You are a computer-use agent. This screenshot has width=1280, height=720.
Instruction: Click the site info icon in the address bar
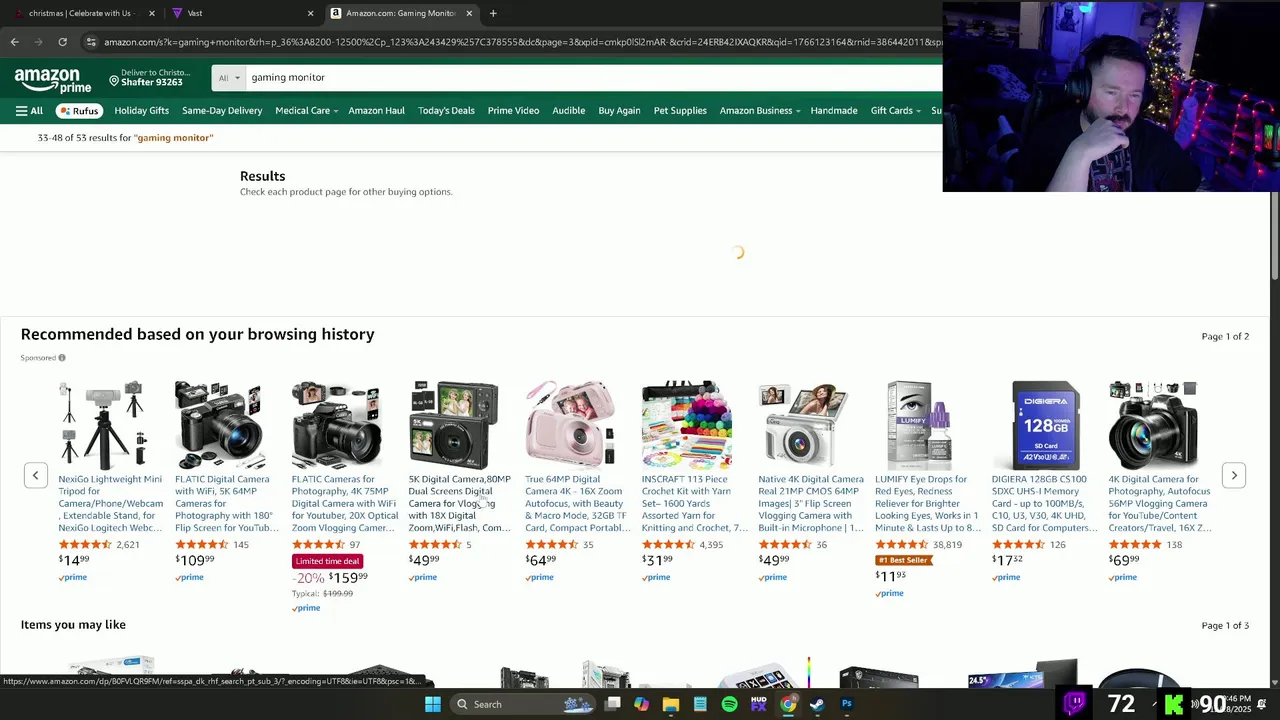[x=91, y=42]
